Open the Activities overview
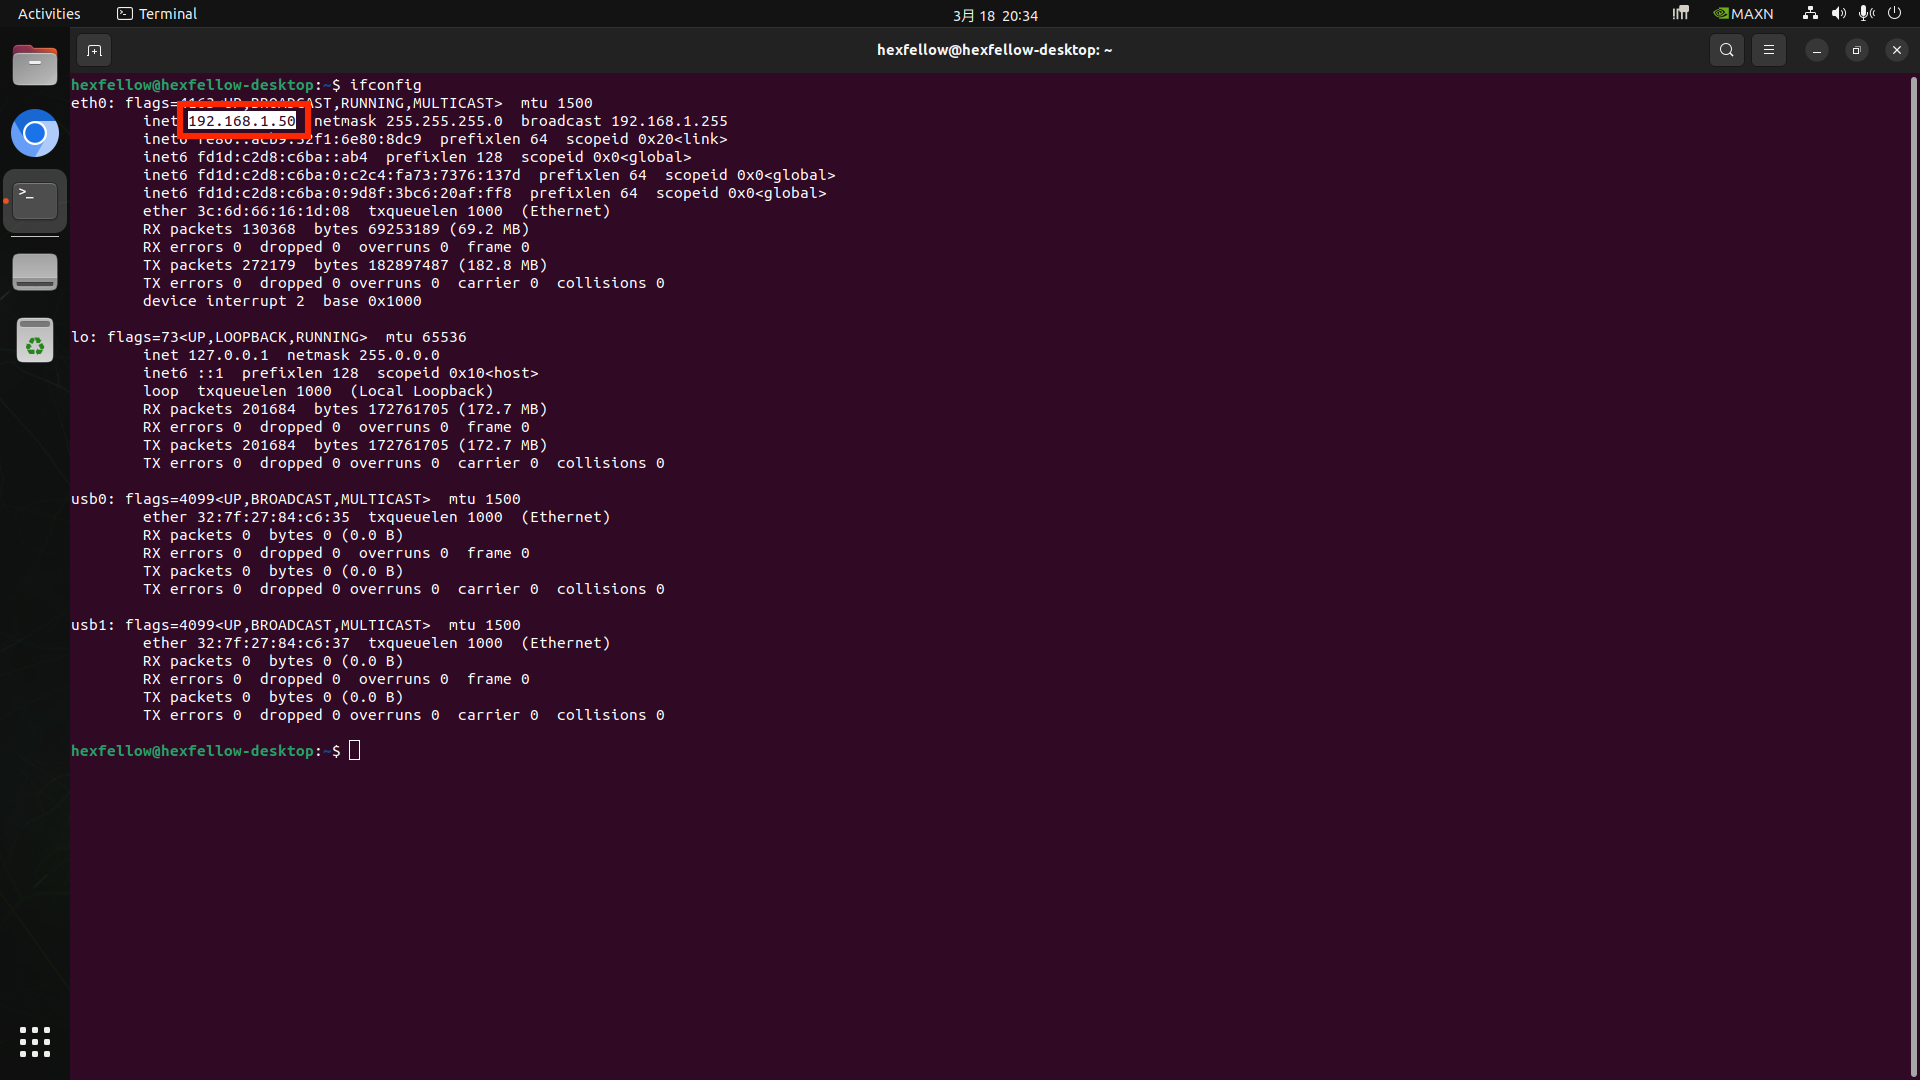 coord(49,14)
